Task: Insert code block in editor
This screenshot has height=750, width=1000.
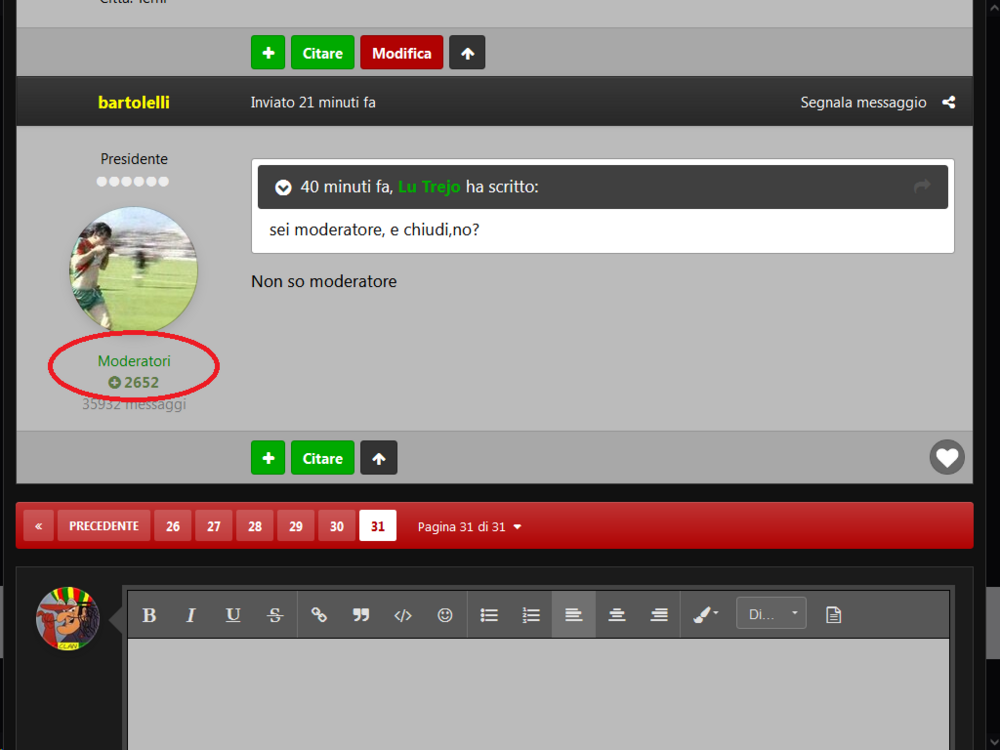Action: pyautogui.click(x=403, y=615)
